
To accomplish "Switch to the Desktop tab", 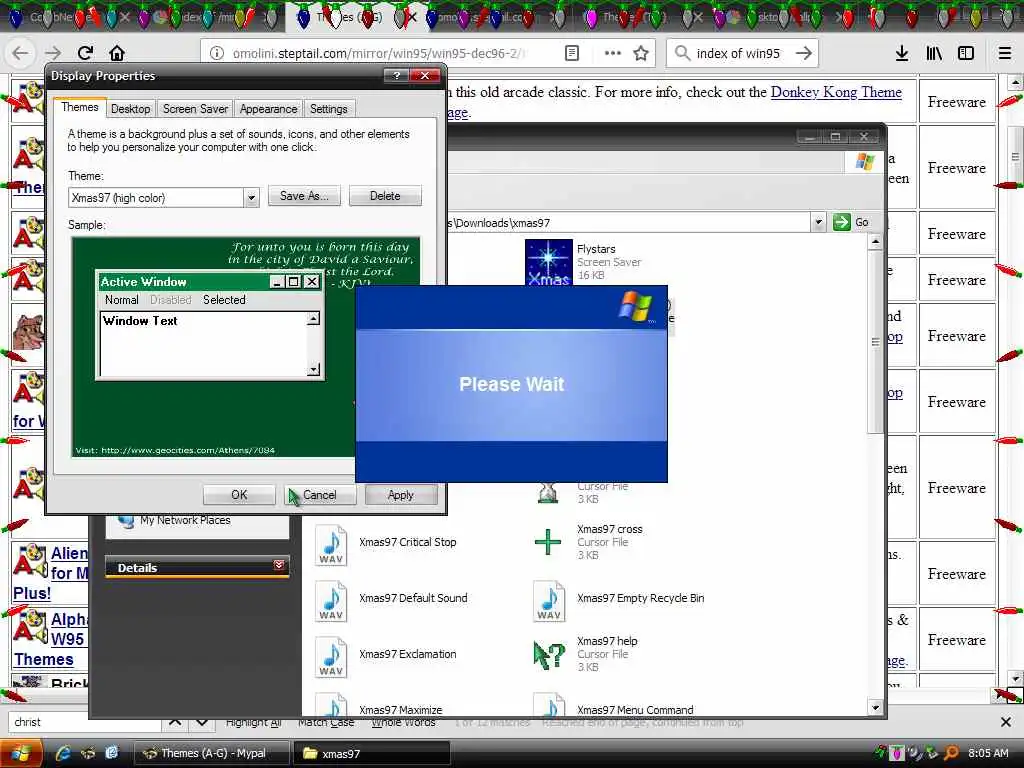I will 131,109.
